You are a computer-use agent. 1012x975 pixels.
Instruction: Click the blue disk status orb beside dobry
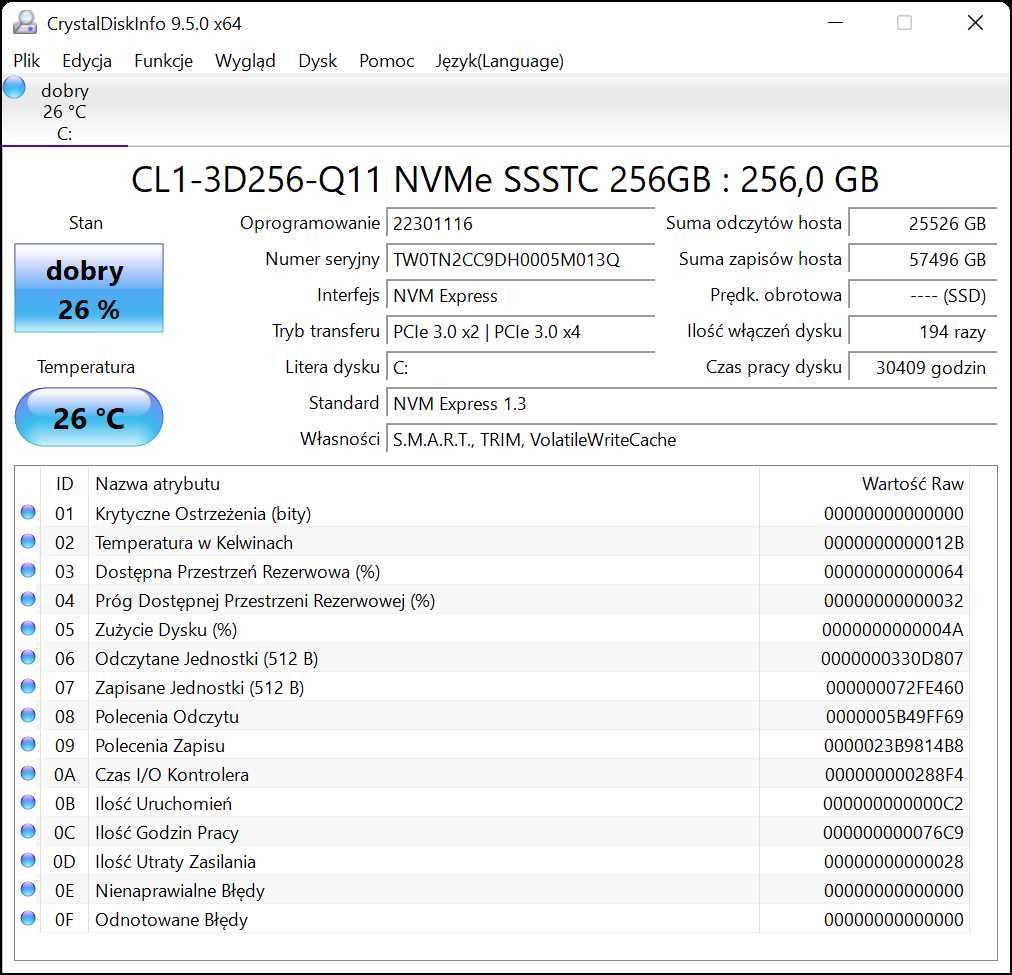click(14, 87)
